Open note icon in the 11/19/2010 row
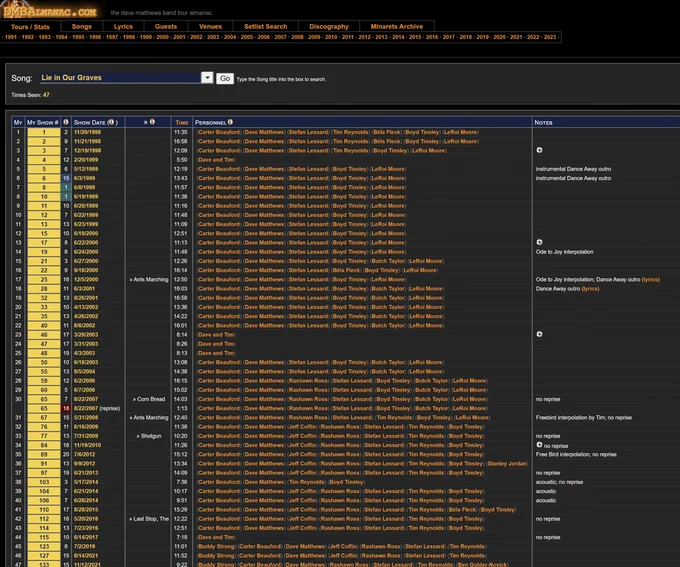 pyautogui.click(x=539, y=445)
